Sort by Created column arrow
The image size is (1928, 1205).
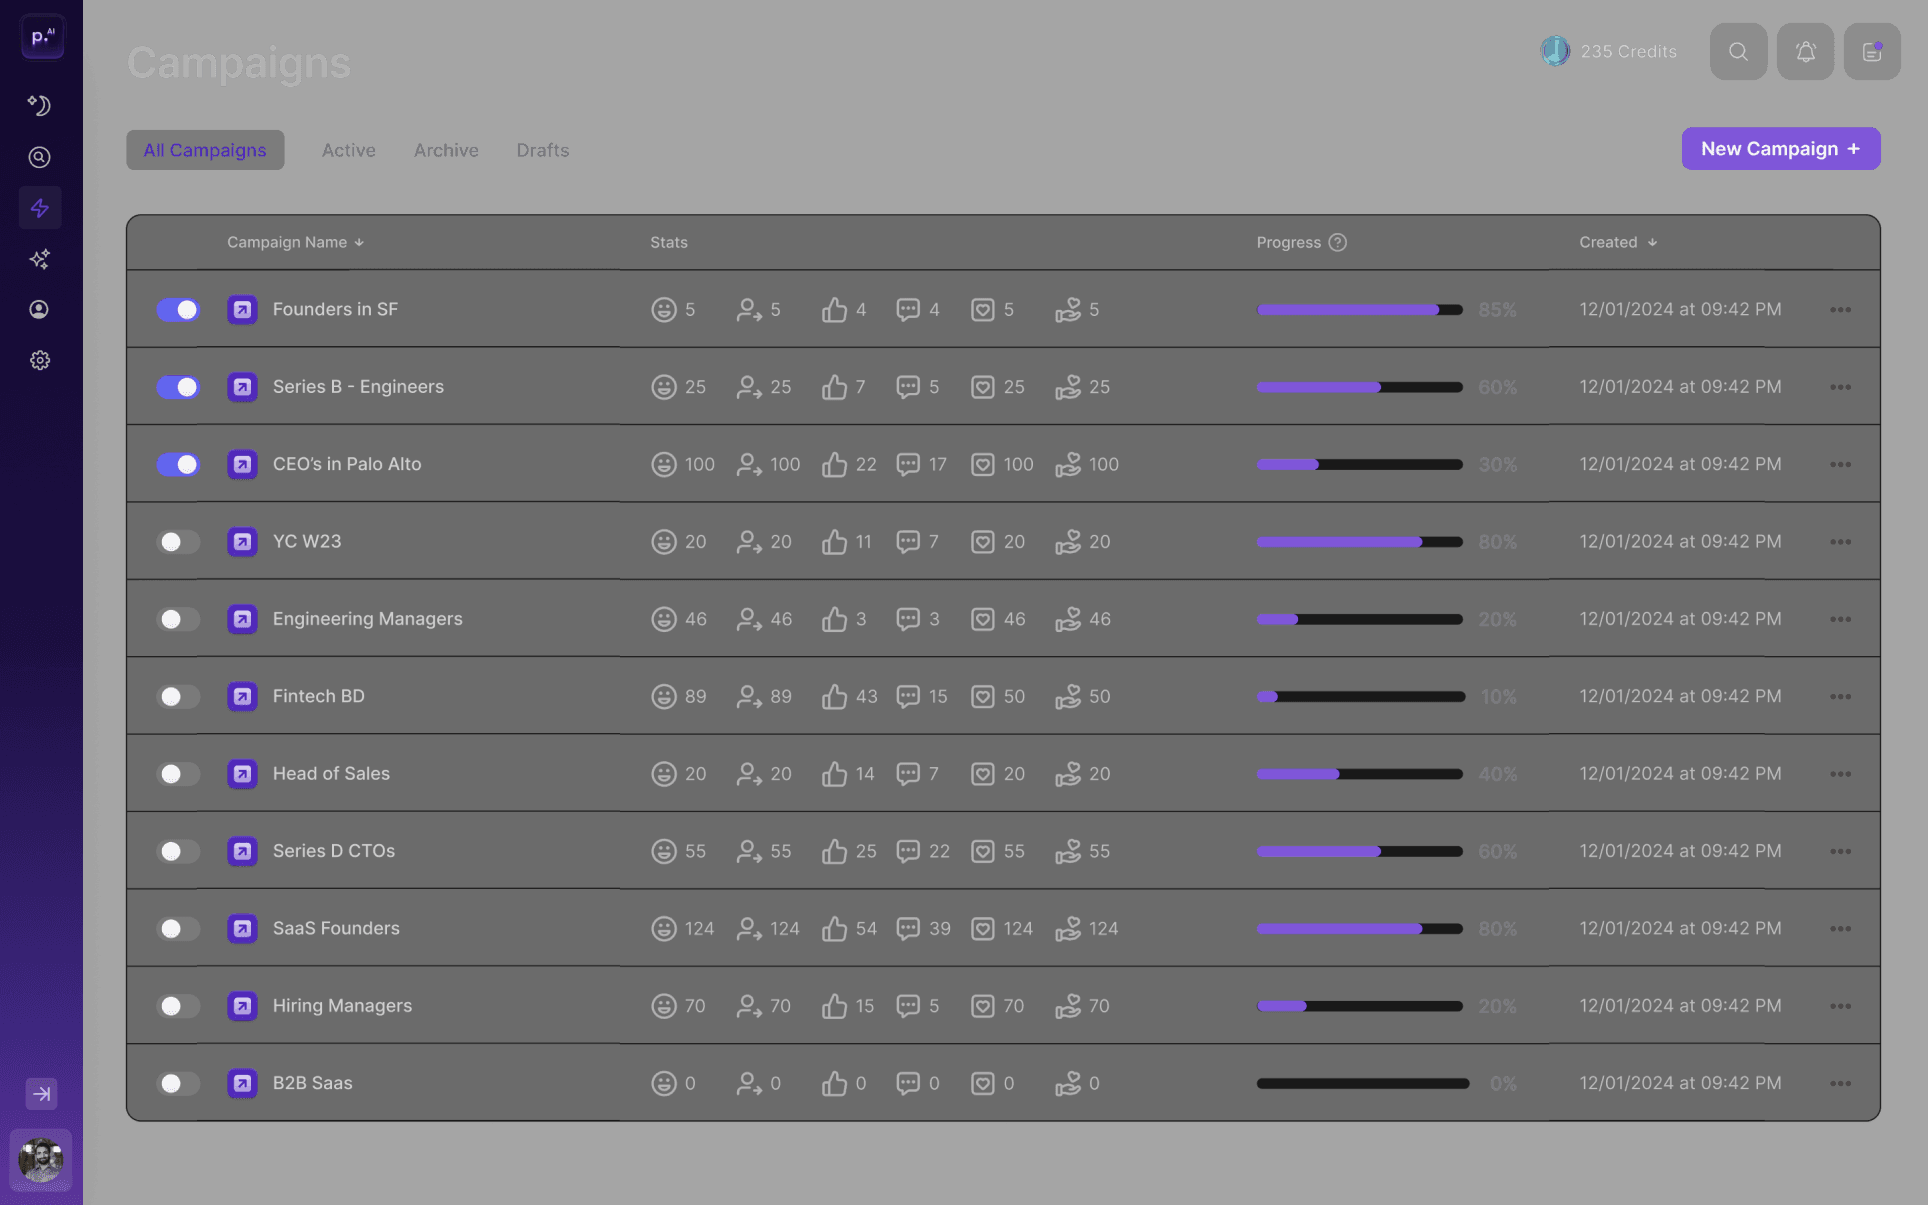pyautogui.click(x=1652, y=243)
